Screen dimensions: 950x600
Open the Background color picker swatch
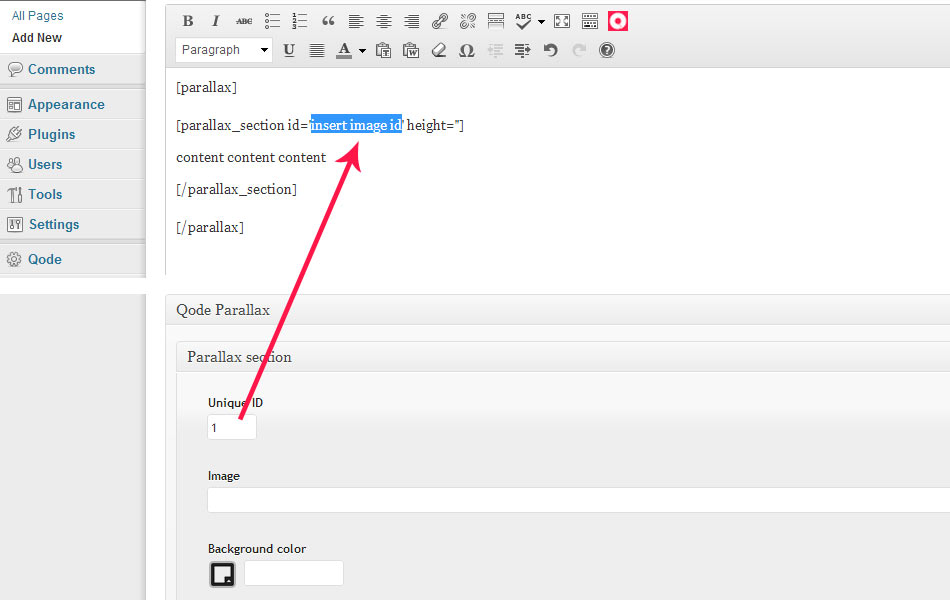point(222,574)
